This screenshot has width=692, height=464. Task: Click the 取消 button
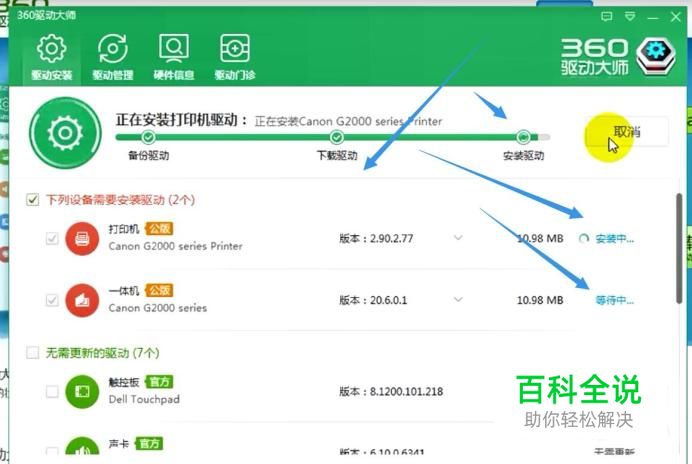627,132
